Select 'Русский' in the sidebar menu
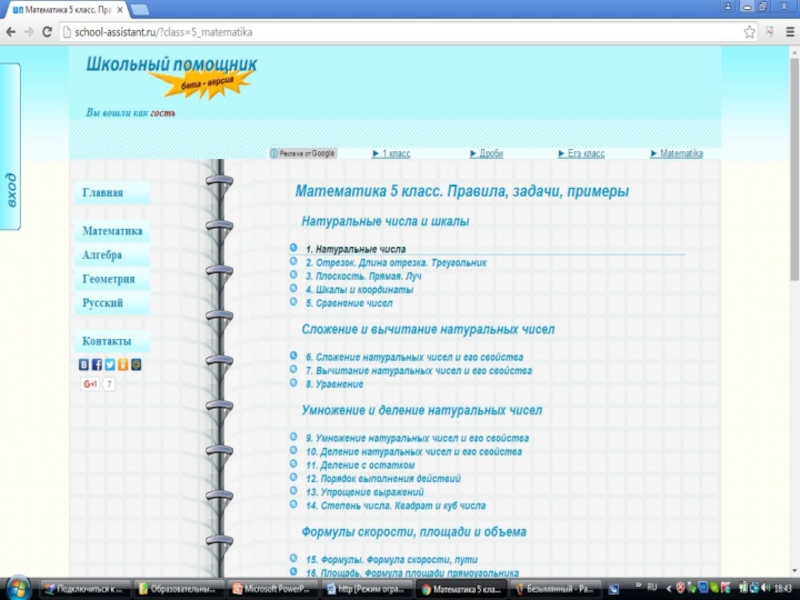 tap(112, 303)
